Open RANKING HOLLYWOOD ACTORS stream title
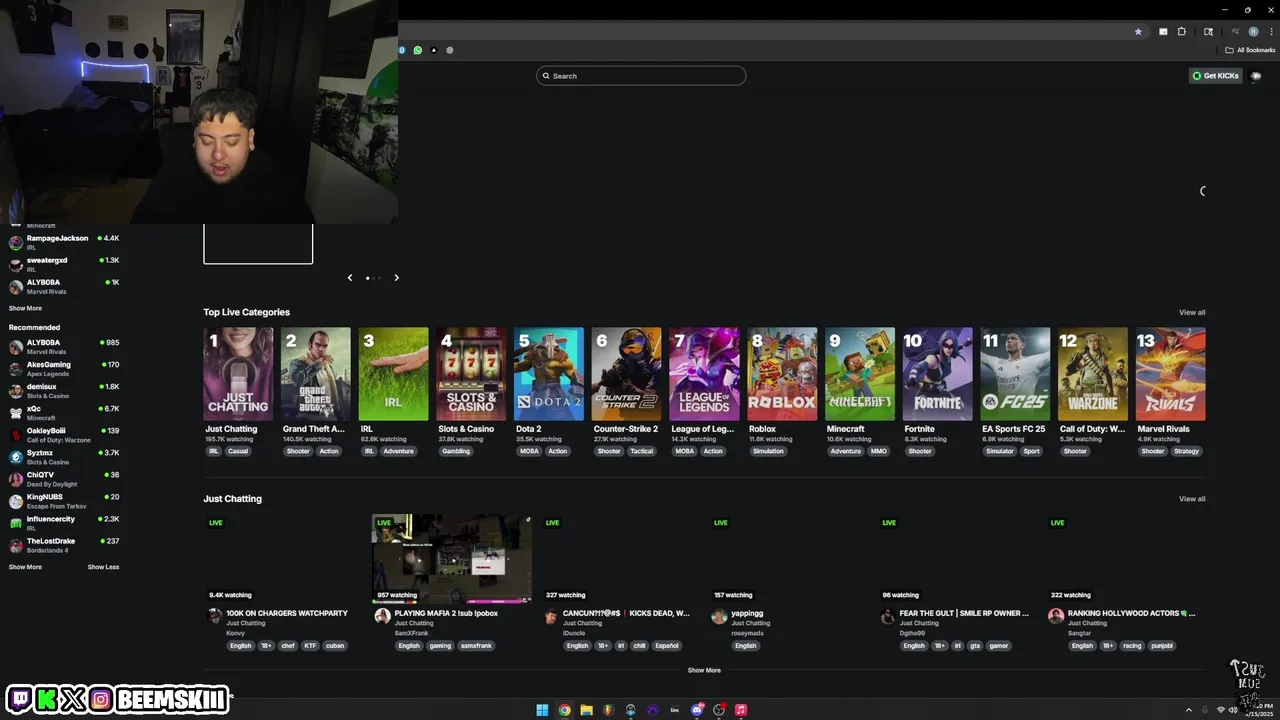 (1131, 613)
